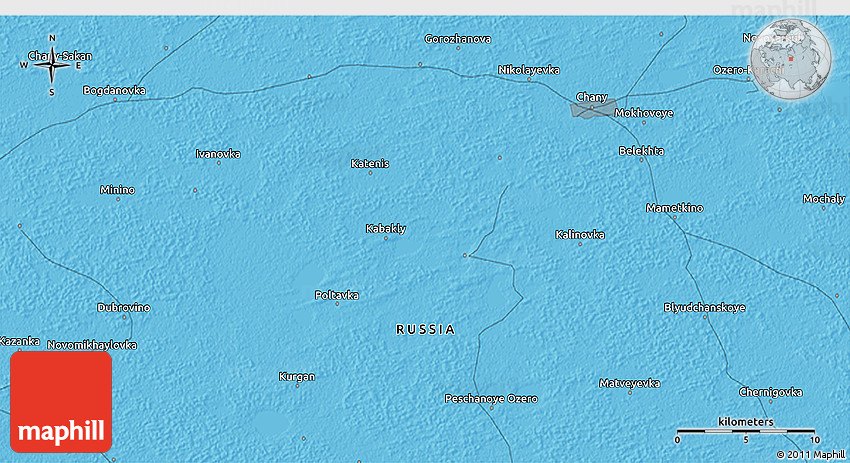Image resolution: width=850 pixels, height=463 pixels.
Task: Click the Kurgan label
Action: pyautogui.click(x=297, y=377)
